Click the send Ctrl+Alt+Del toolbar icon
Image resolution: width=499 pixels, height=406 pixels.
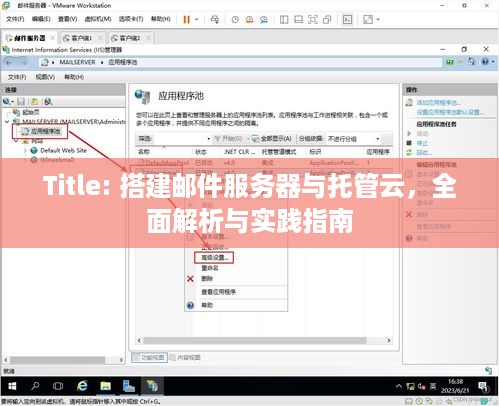[215, 20]
